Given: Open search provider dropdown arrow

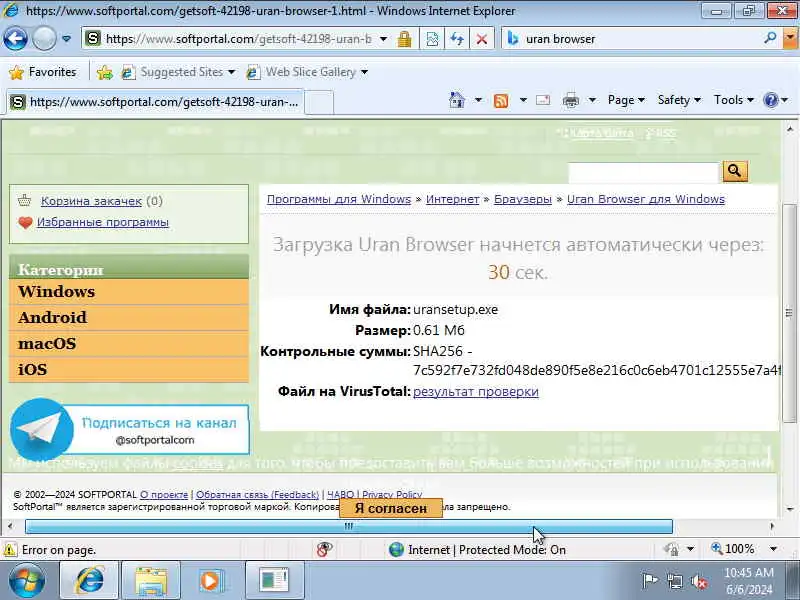Looking at the screenshot, I should [791, 38].
